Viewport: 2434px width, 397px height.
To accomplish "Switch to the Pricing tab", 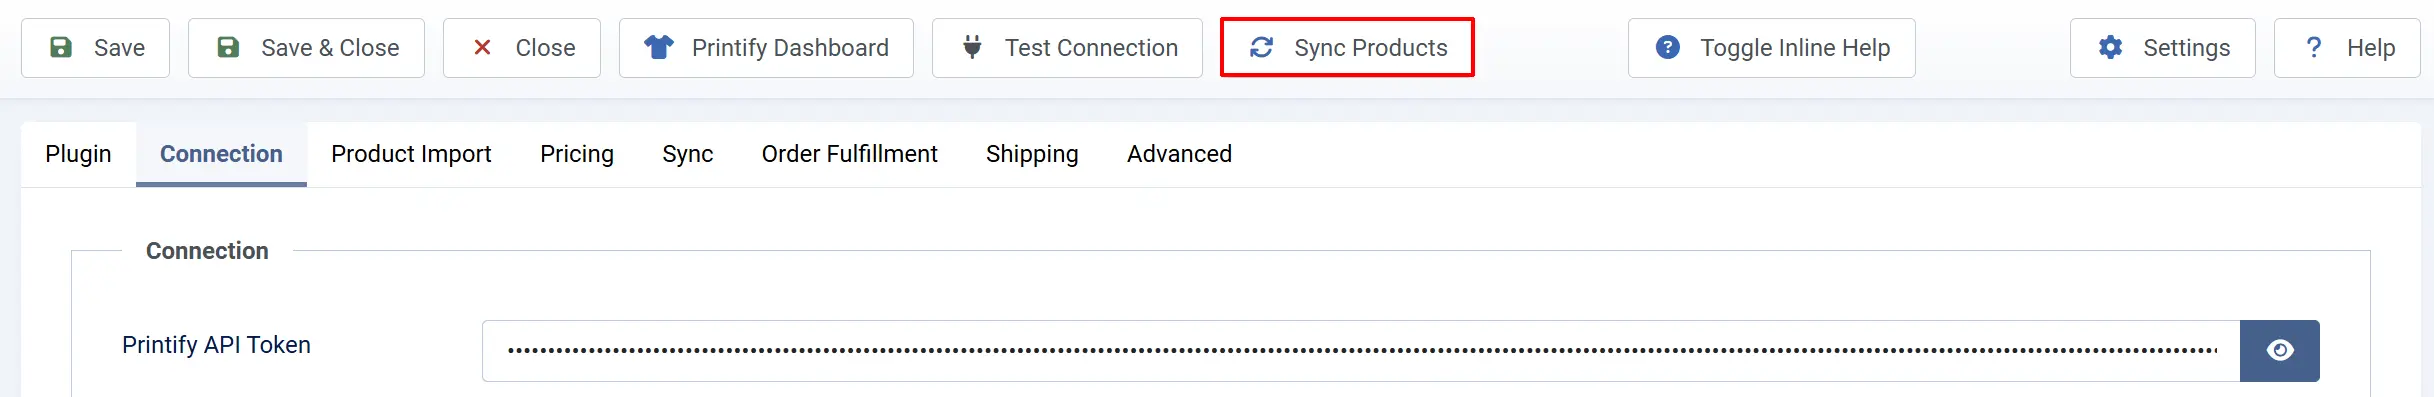I will (577, 154).
